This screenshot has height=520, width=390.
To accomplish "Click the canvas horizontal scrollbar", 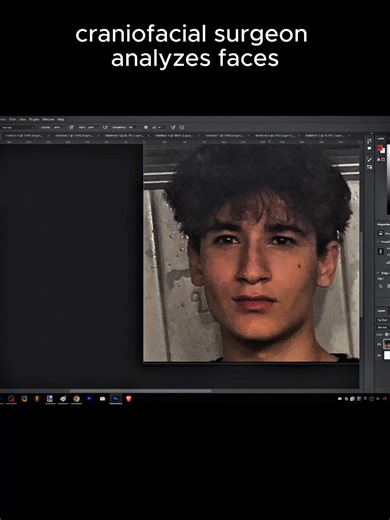I will coord(140,390).
